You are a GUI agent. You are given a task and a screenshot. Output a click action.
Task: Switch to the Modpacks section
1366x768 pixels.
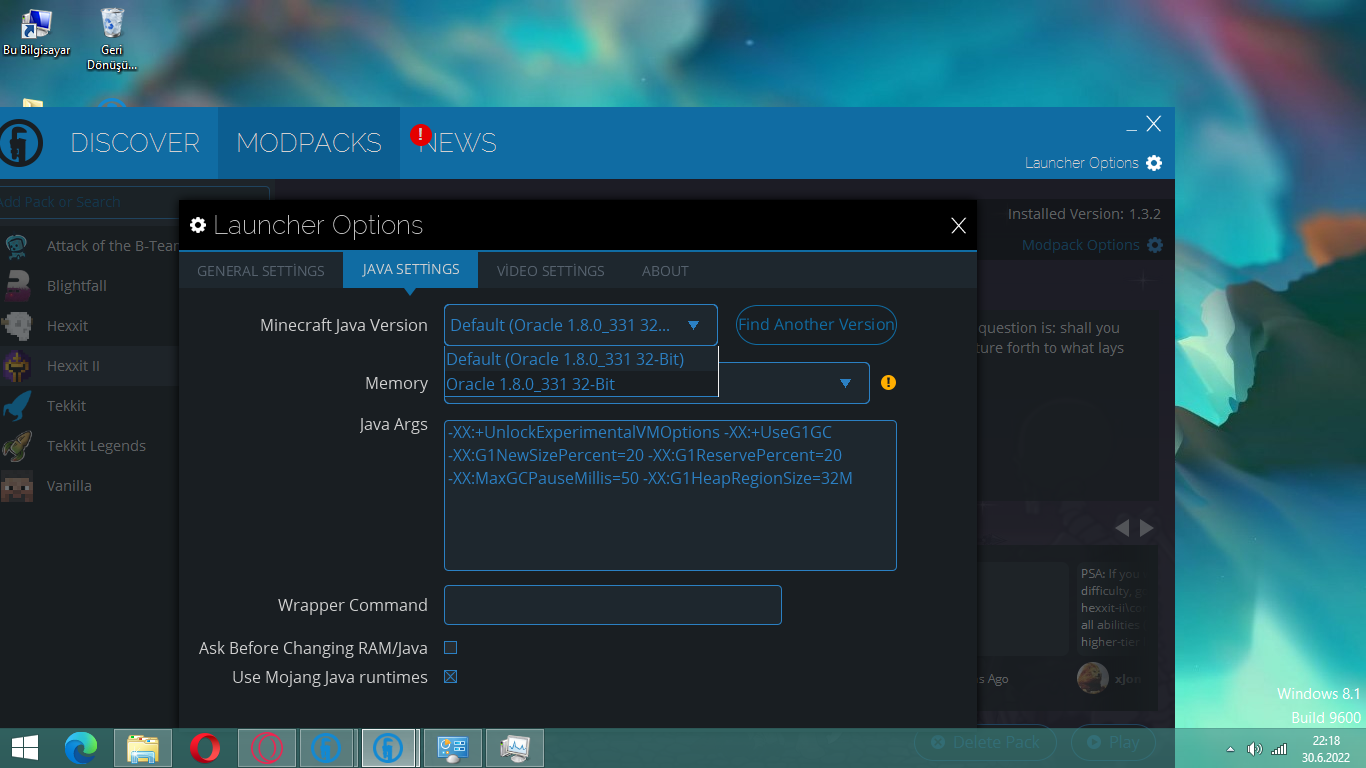(309, 143)
